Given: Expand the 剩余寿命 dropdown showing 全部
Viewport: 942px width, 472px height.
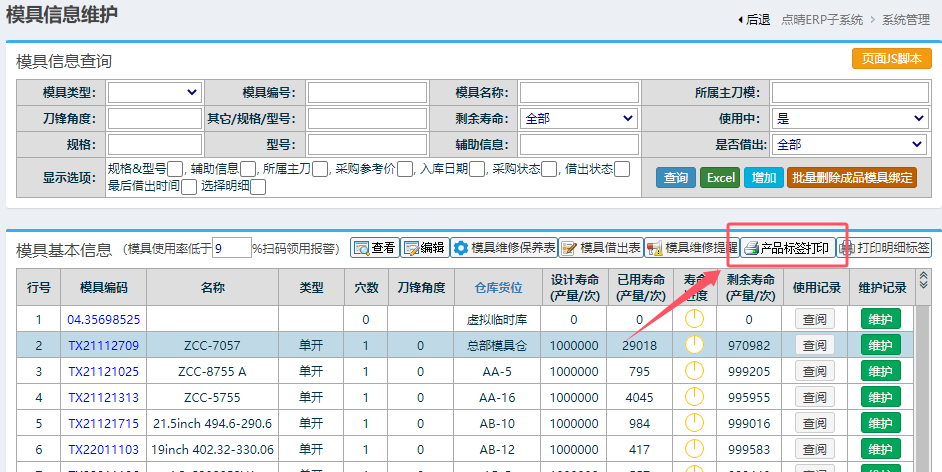Looking at the screenshot, I should tap(578, 118).
